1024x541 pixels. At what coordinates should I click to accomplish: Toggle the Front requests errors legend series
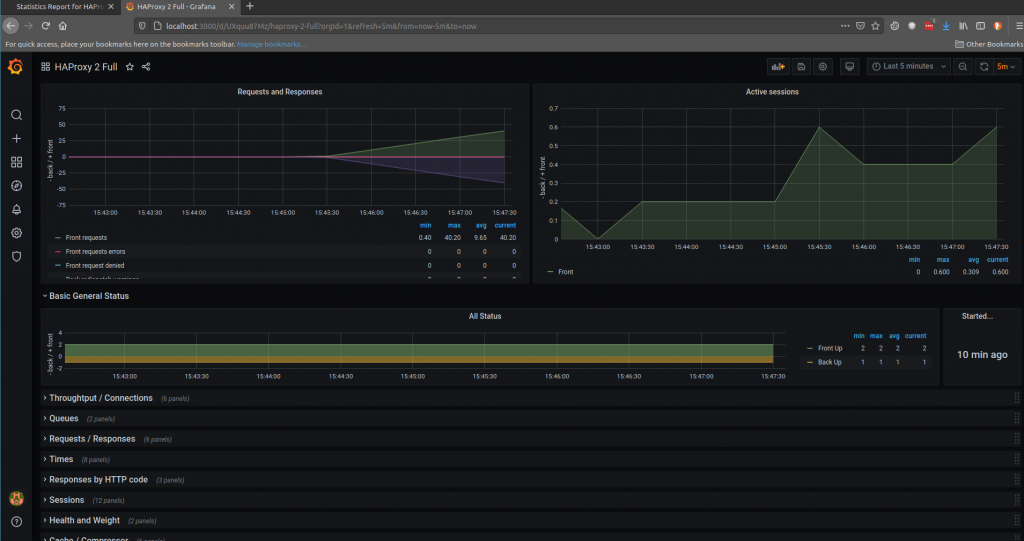95,252
